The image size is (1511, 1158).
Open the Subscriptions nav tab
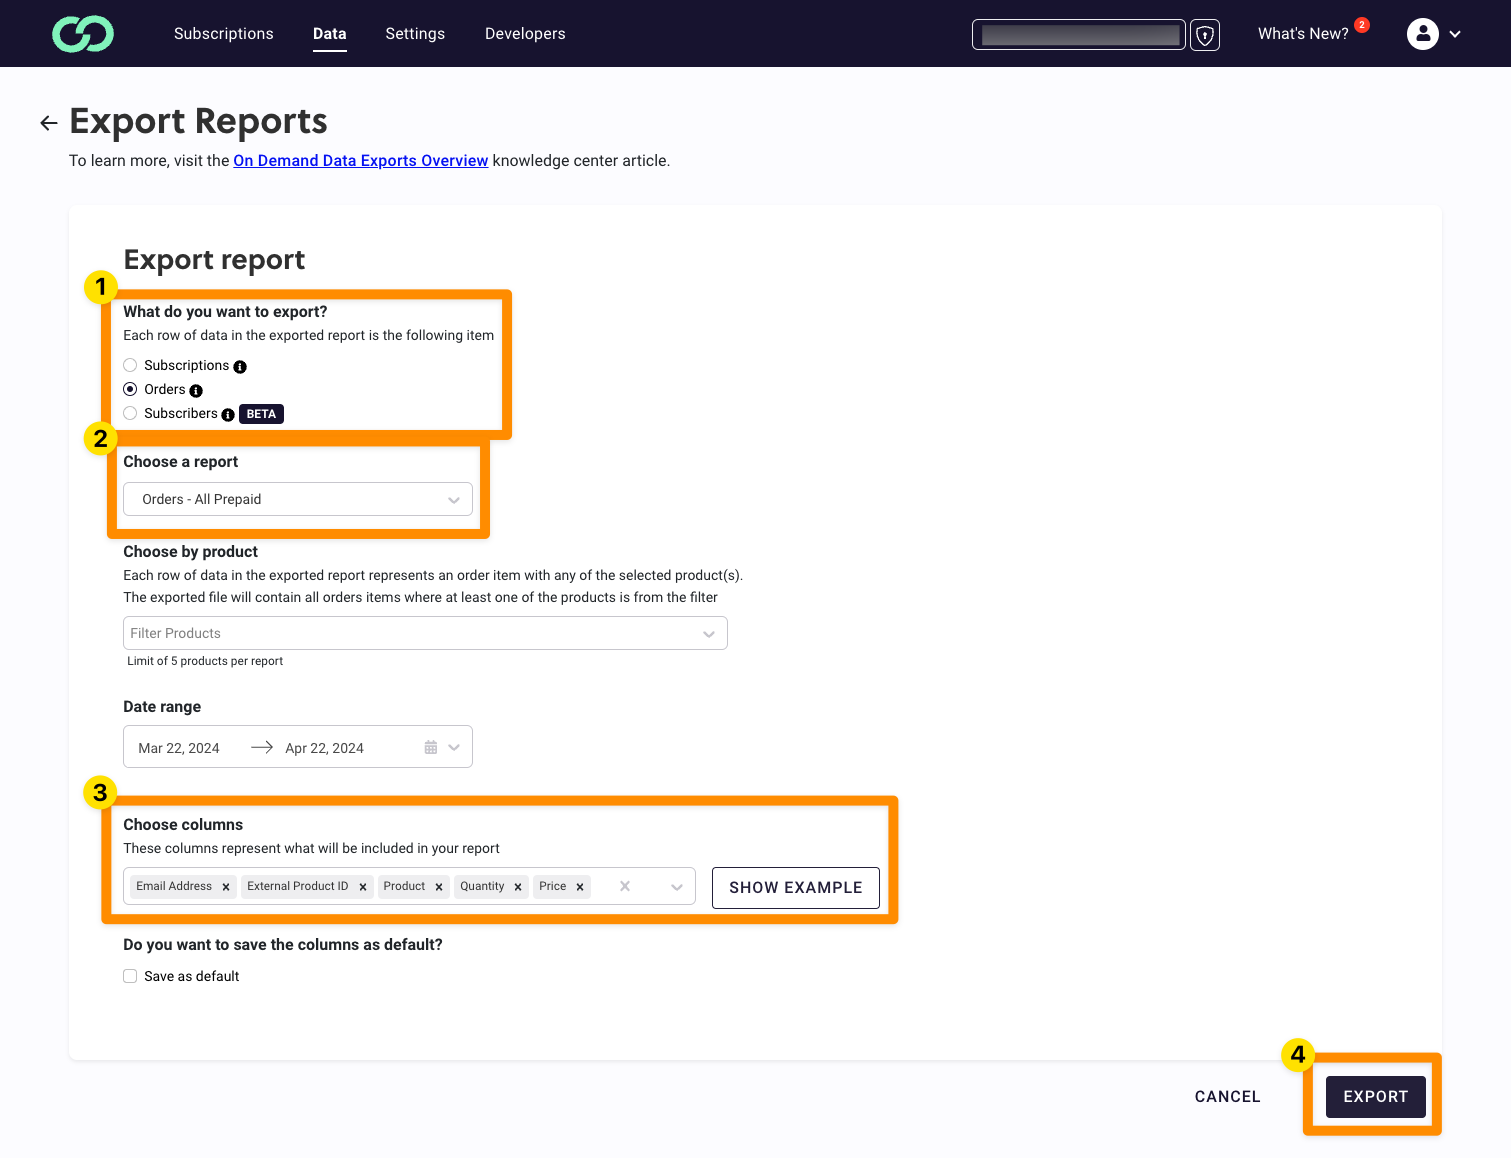(x=224, y=34)
